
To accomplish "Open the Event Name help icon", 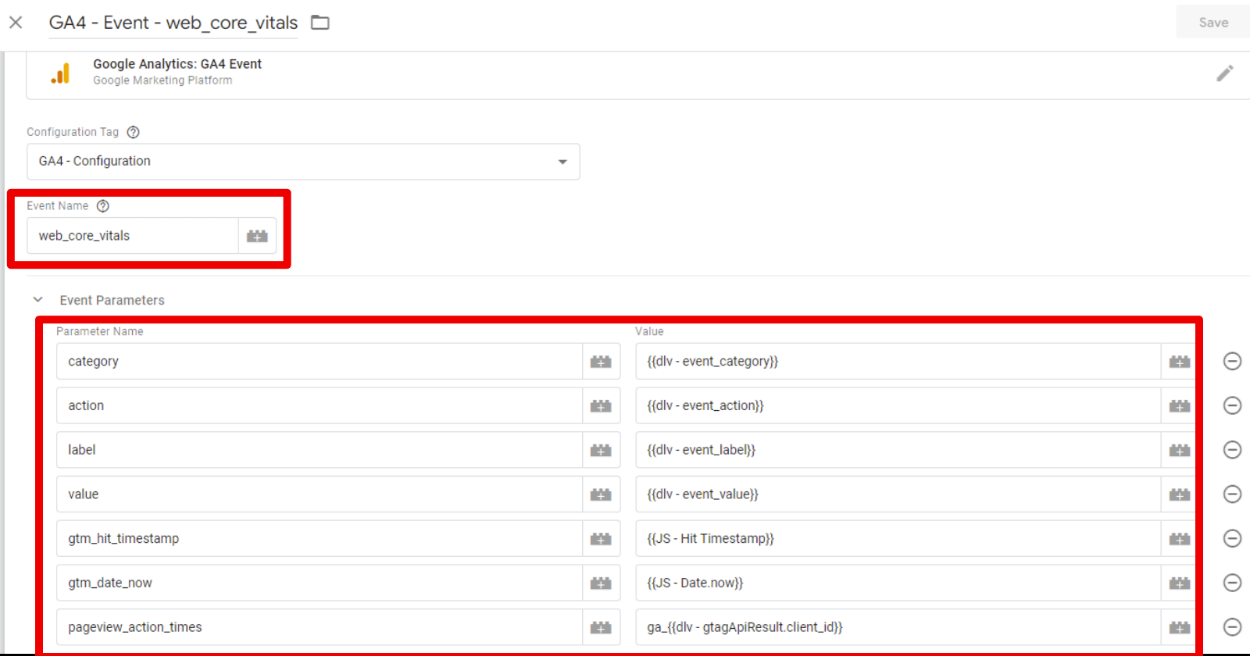I will pyautogui.click(x=103, y=206).
